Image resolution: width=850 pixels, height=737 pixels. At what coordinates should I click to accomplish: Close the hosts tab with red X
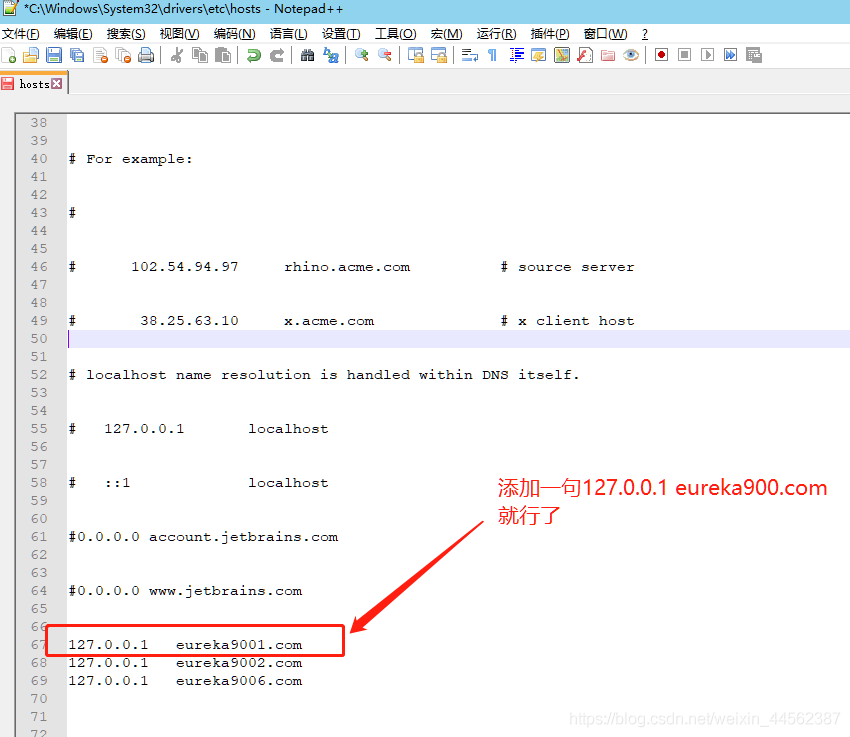[x=57, y=83]
